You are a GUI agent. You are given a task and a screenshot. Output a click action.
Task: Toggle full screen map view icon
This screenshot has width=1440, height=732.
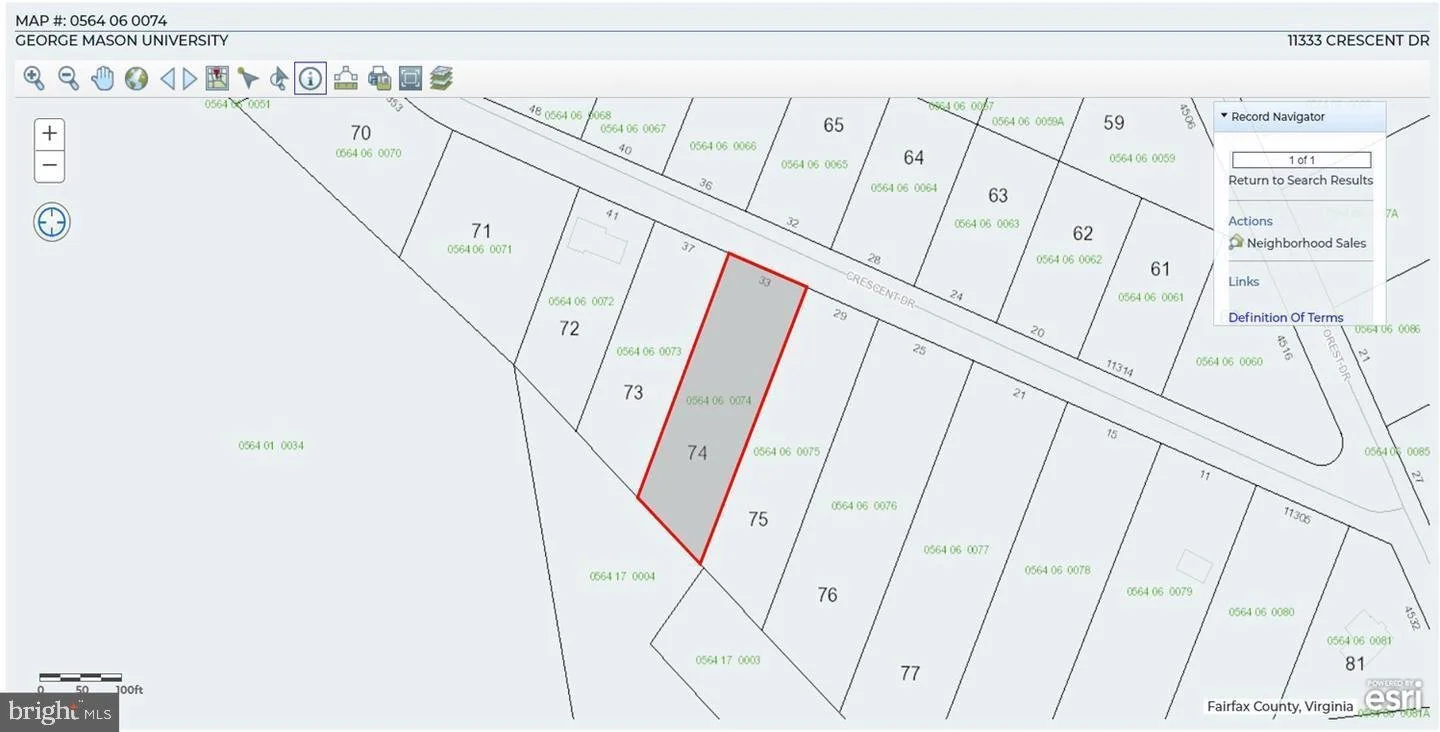click(410, 78)
